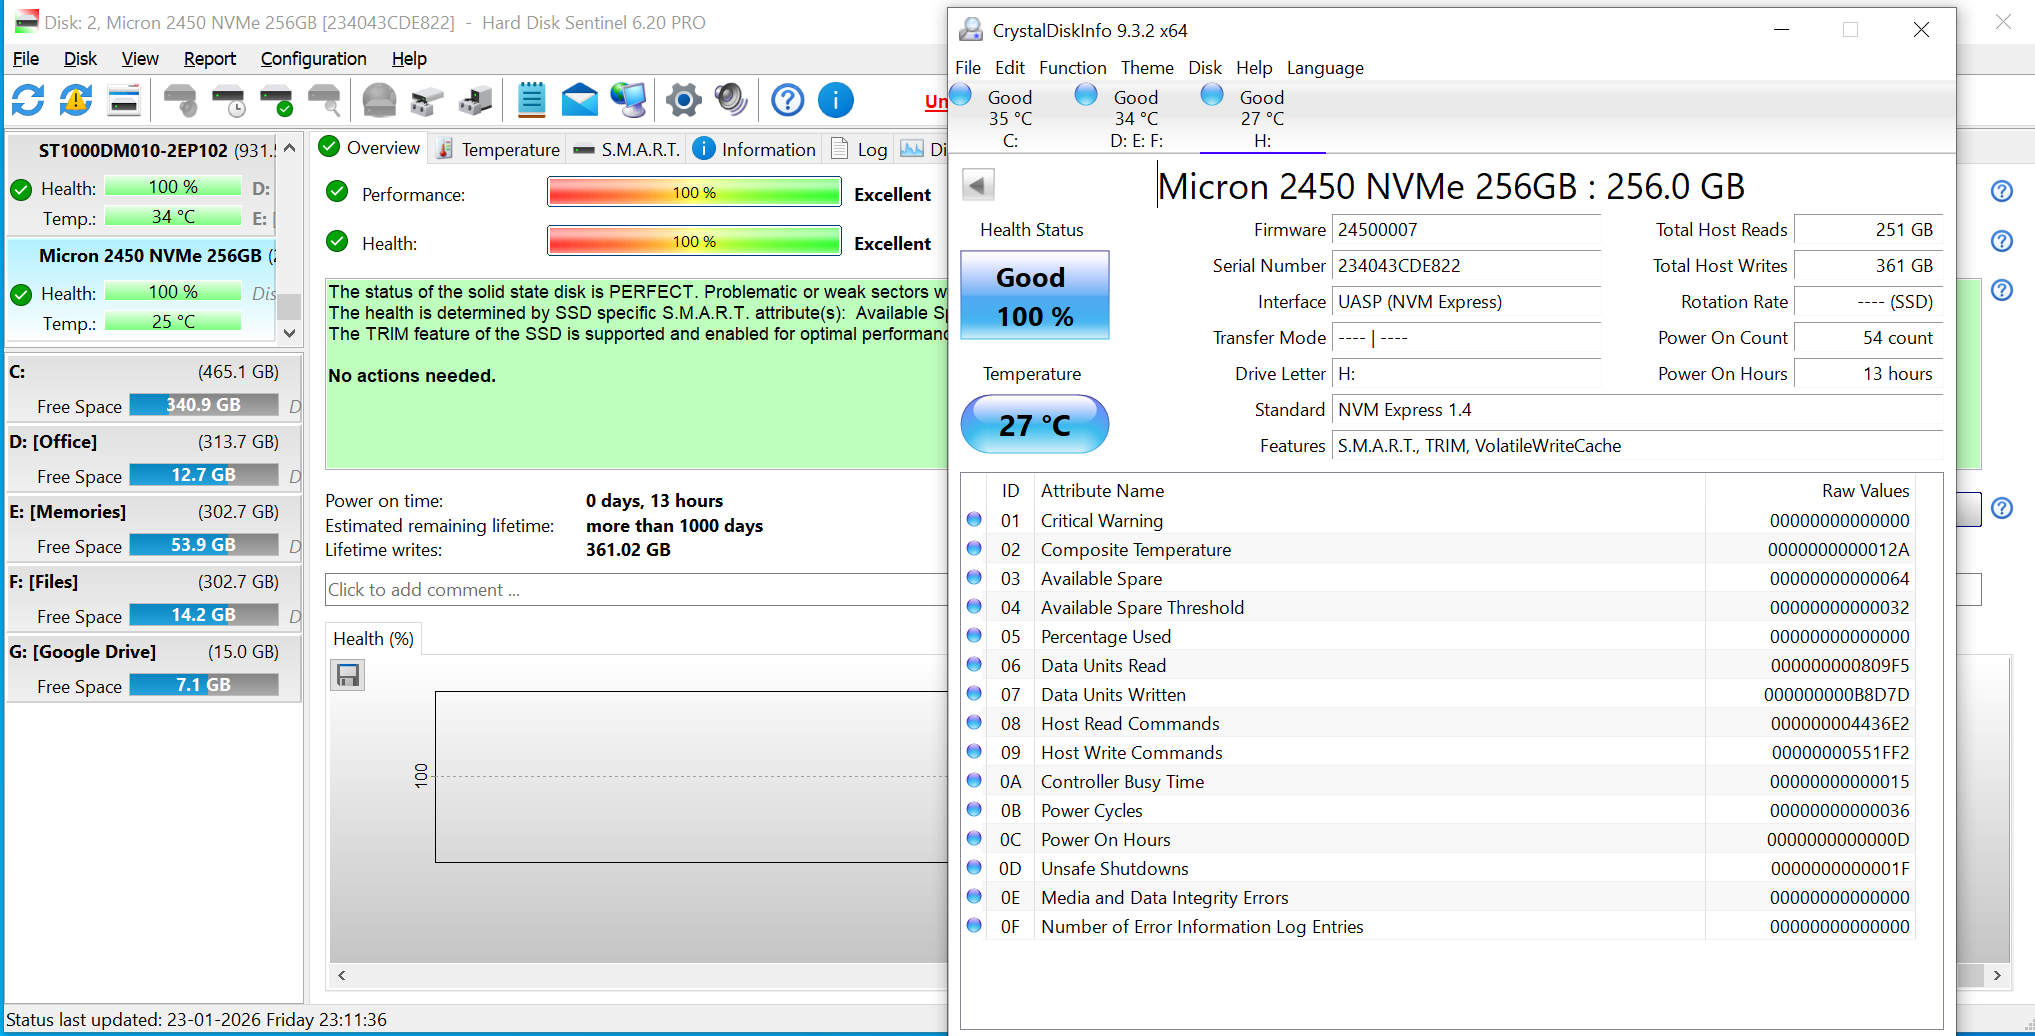Click the envelope send email icon
Image resolution: width=2035 pixels, height=1036 pixels.
tap(579, 100)
